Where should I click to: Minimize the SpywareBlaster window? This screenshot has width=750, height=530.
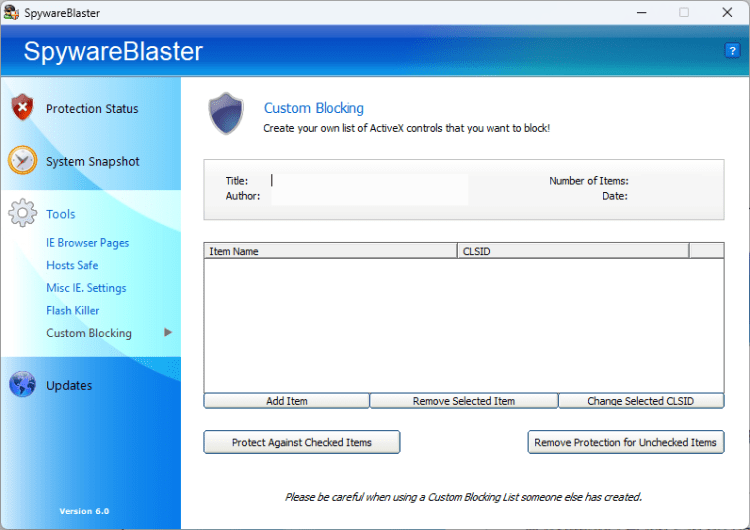[x=641, y=12]
